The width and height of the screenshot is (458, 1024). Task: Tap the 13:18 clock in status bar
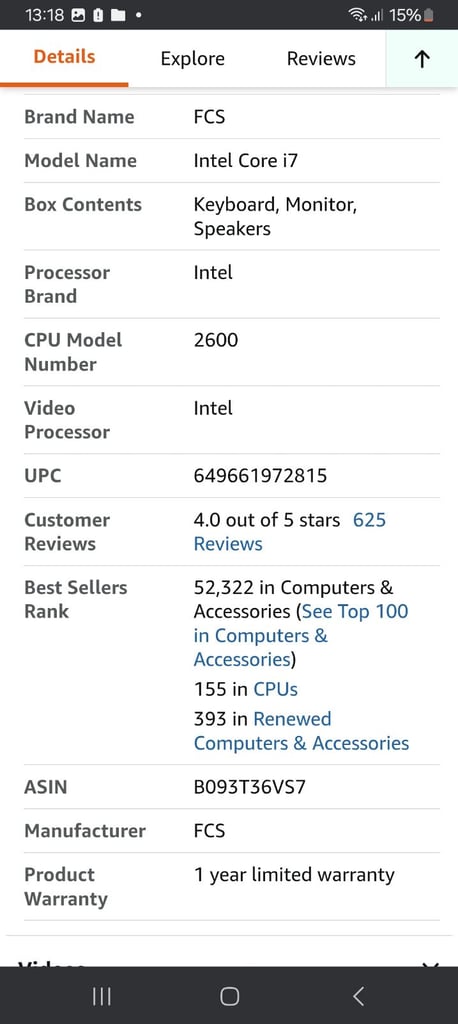44,14
